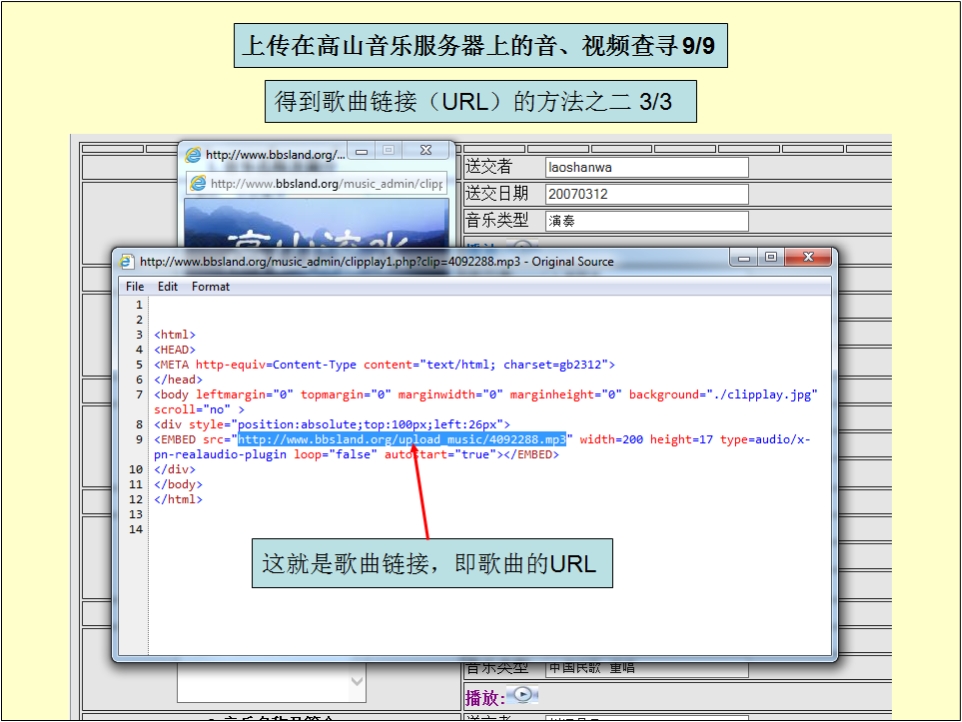This screenshot has width=962, height=722.
Task: Close the Original Source window
Action: pos(808,258)
